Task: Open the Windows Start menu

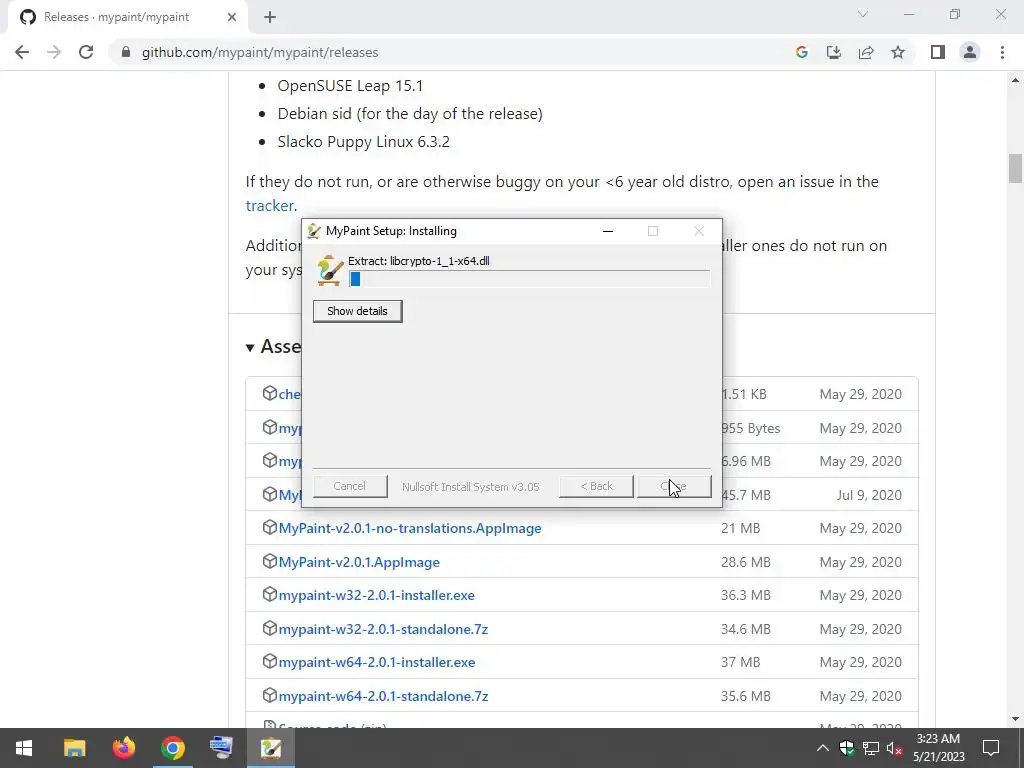Action: click(24, 748)
